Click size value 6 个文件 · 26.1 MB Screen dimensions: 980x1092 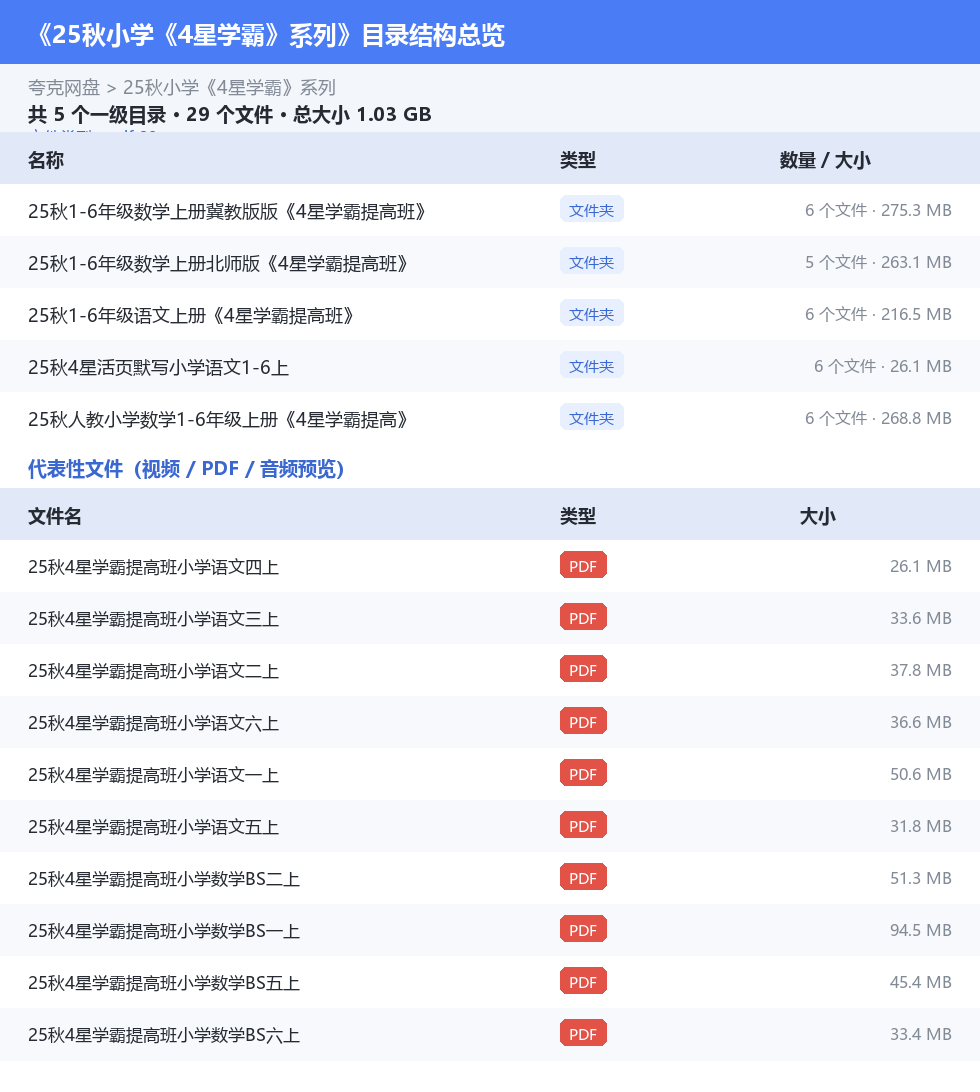coord(882,366)
